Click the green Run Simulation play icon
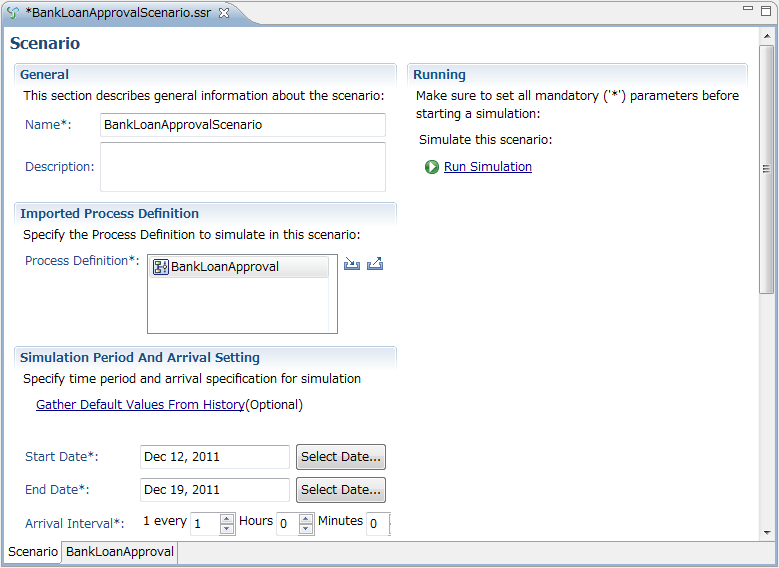The image size is (779, 568). coord(432,167)
